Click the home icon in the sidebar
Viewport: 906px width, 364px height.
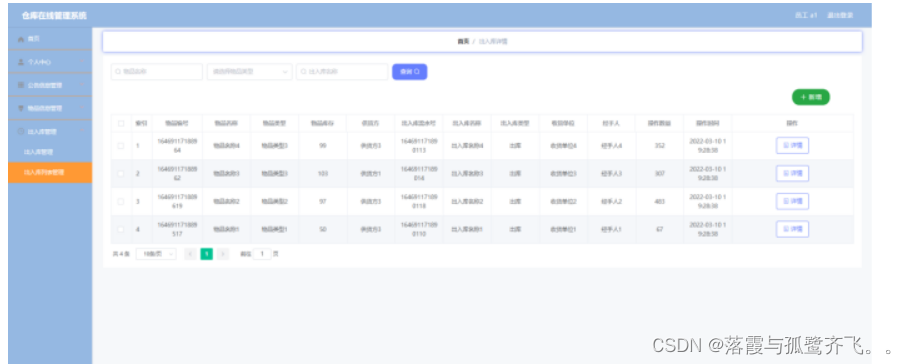point(21,39)
